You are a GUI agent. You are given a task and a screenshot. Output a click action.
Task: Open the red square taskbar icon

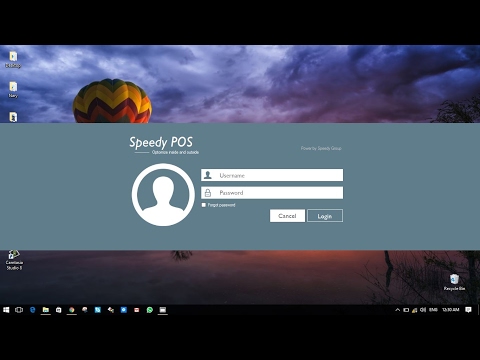[x=137, y=310]
